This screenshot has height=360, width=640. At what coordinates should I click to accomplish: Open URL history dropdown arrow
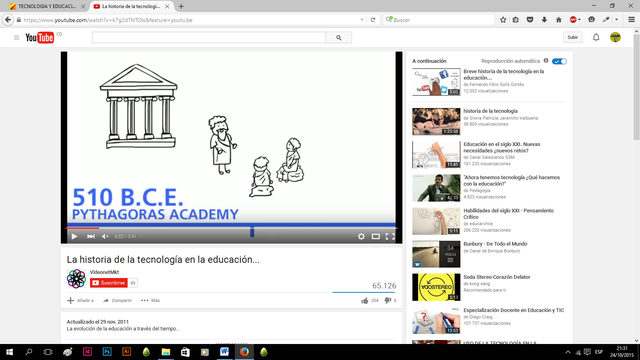tap(362, 20)
